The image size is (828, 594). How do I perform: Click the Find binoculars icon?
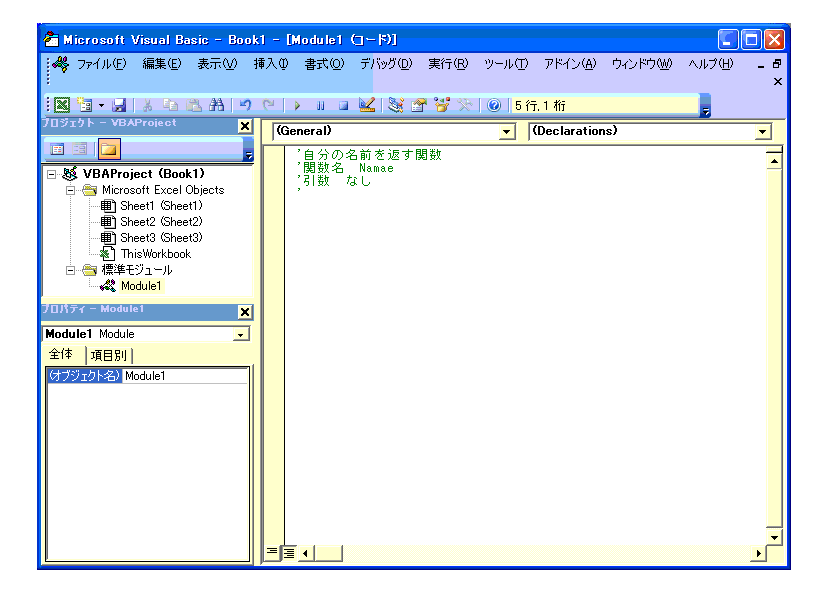[217, 105]
